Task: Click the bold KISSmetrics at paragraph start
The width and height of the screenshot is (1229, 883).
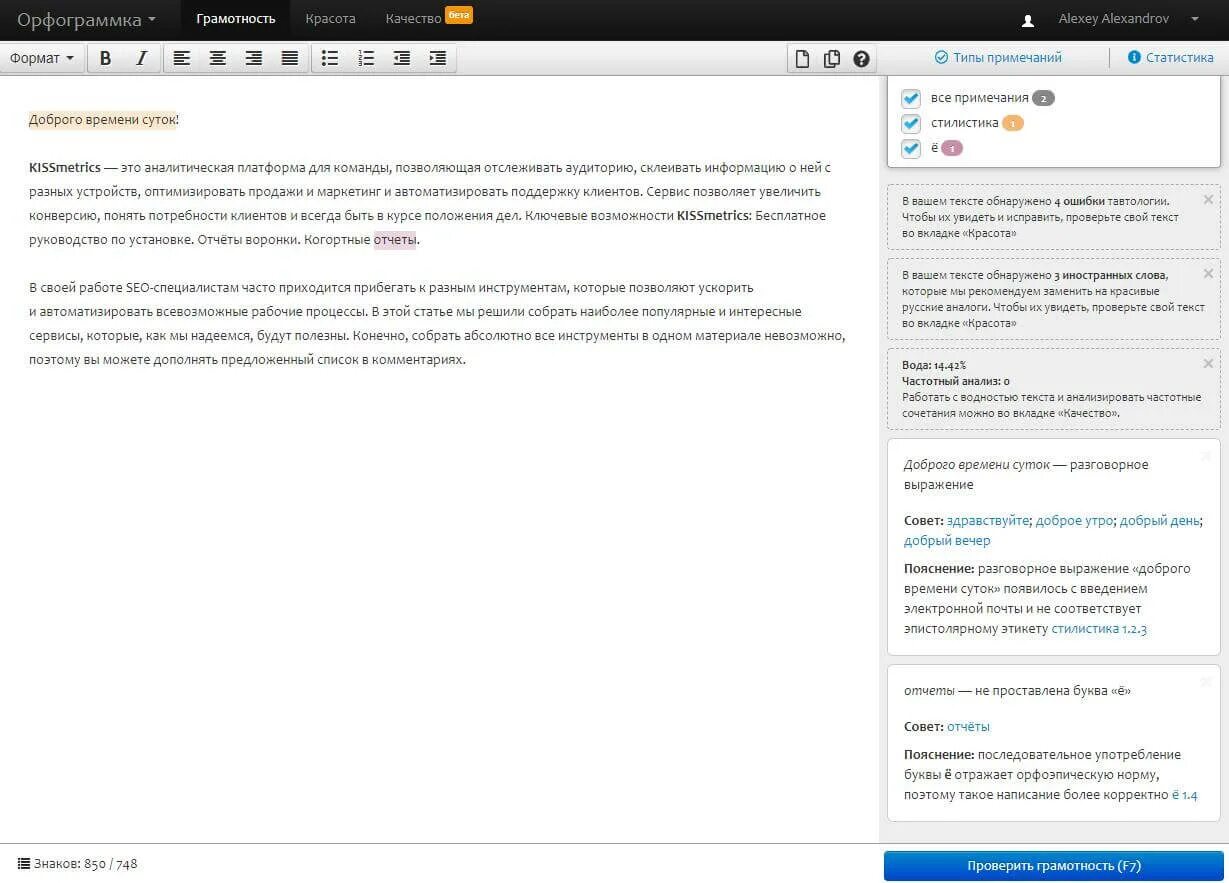Action: click(x=65, y=167)
